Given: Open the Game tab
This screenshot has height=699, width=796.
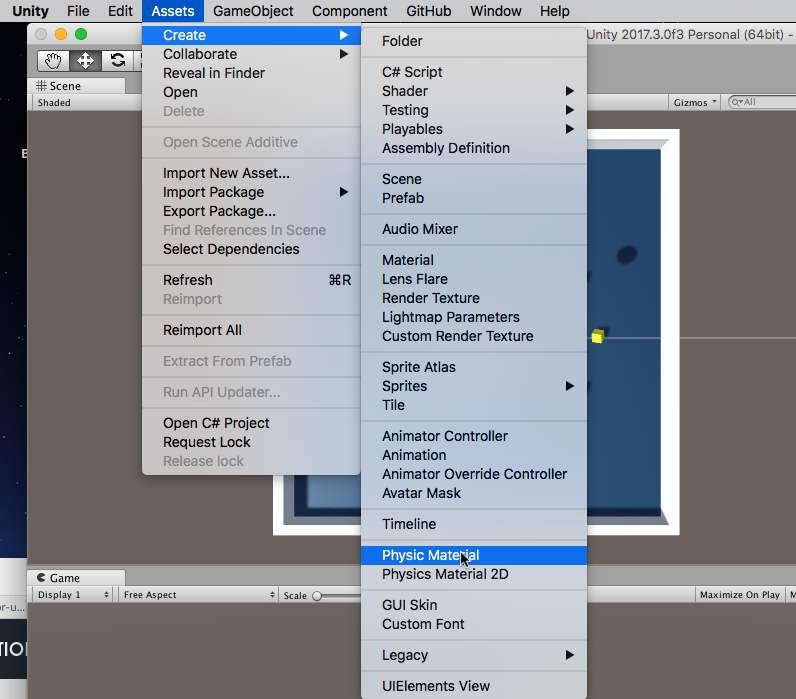Looking at the screenshot, I should (76, 578).
